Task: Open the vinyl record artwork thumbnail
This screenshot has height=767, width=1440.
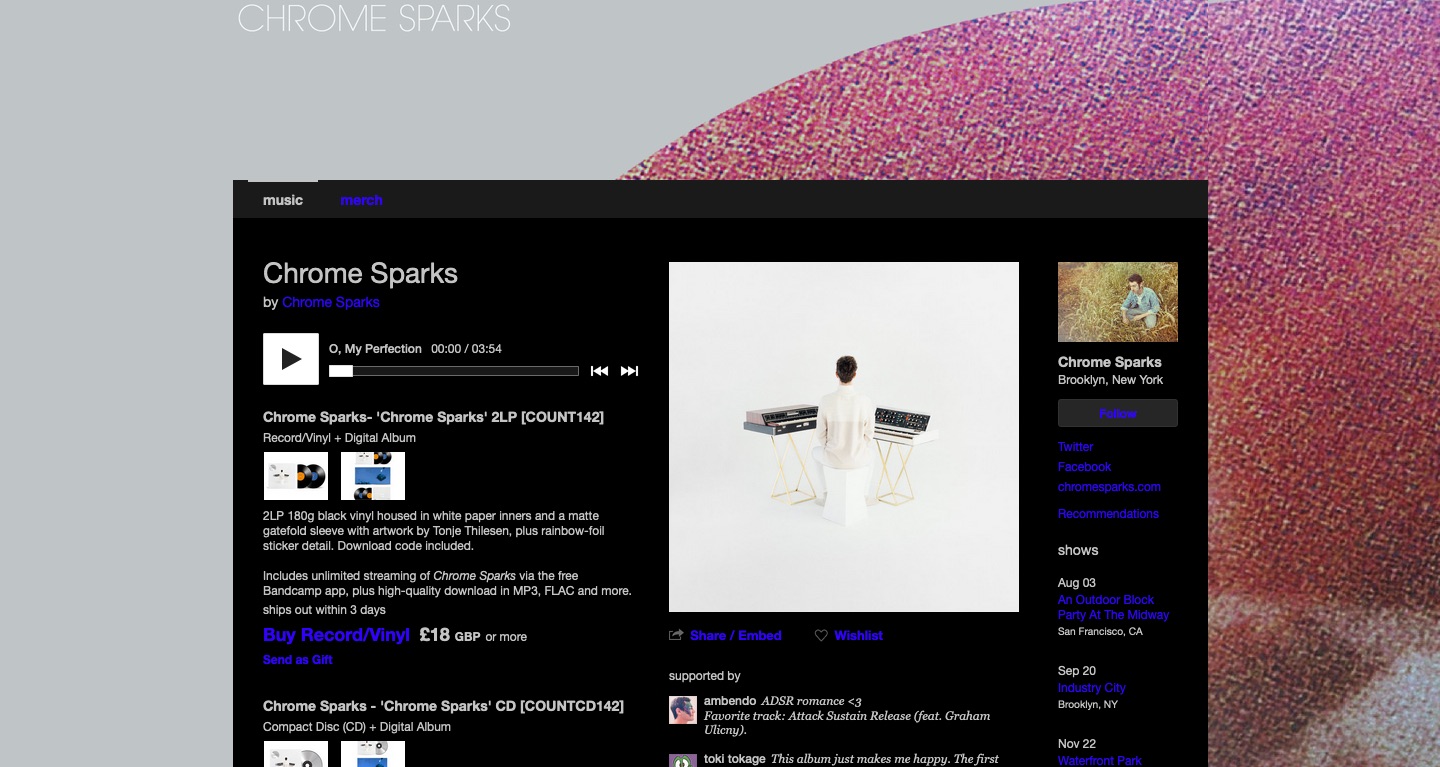Action: [x=294, y=476]
